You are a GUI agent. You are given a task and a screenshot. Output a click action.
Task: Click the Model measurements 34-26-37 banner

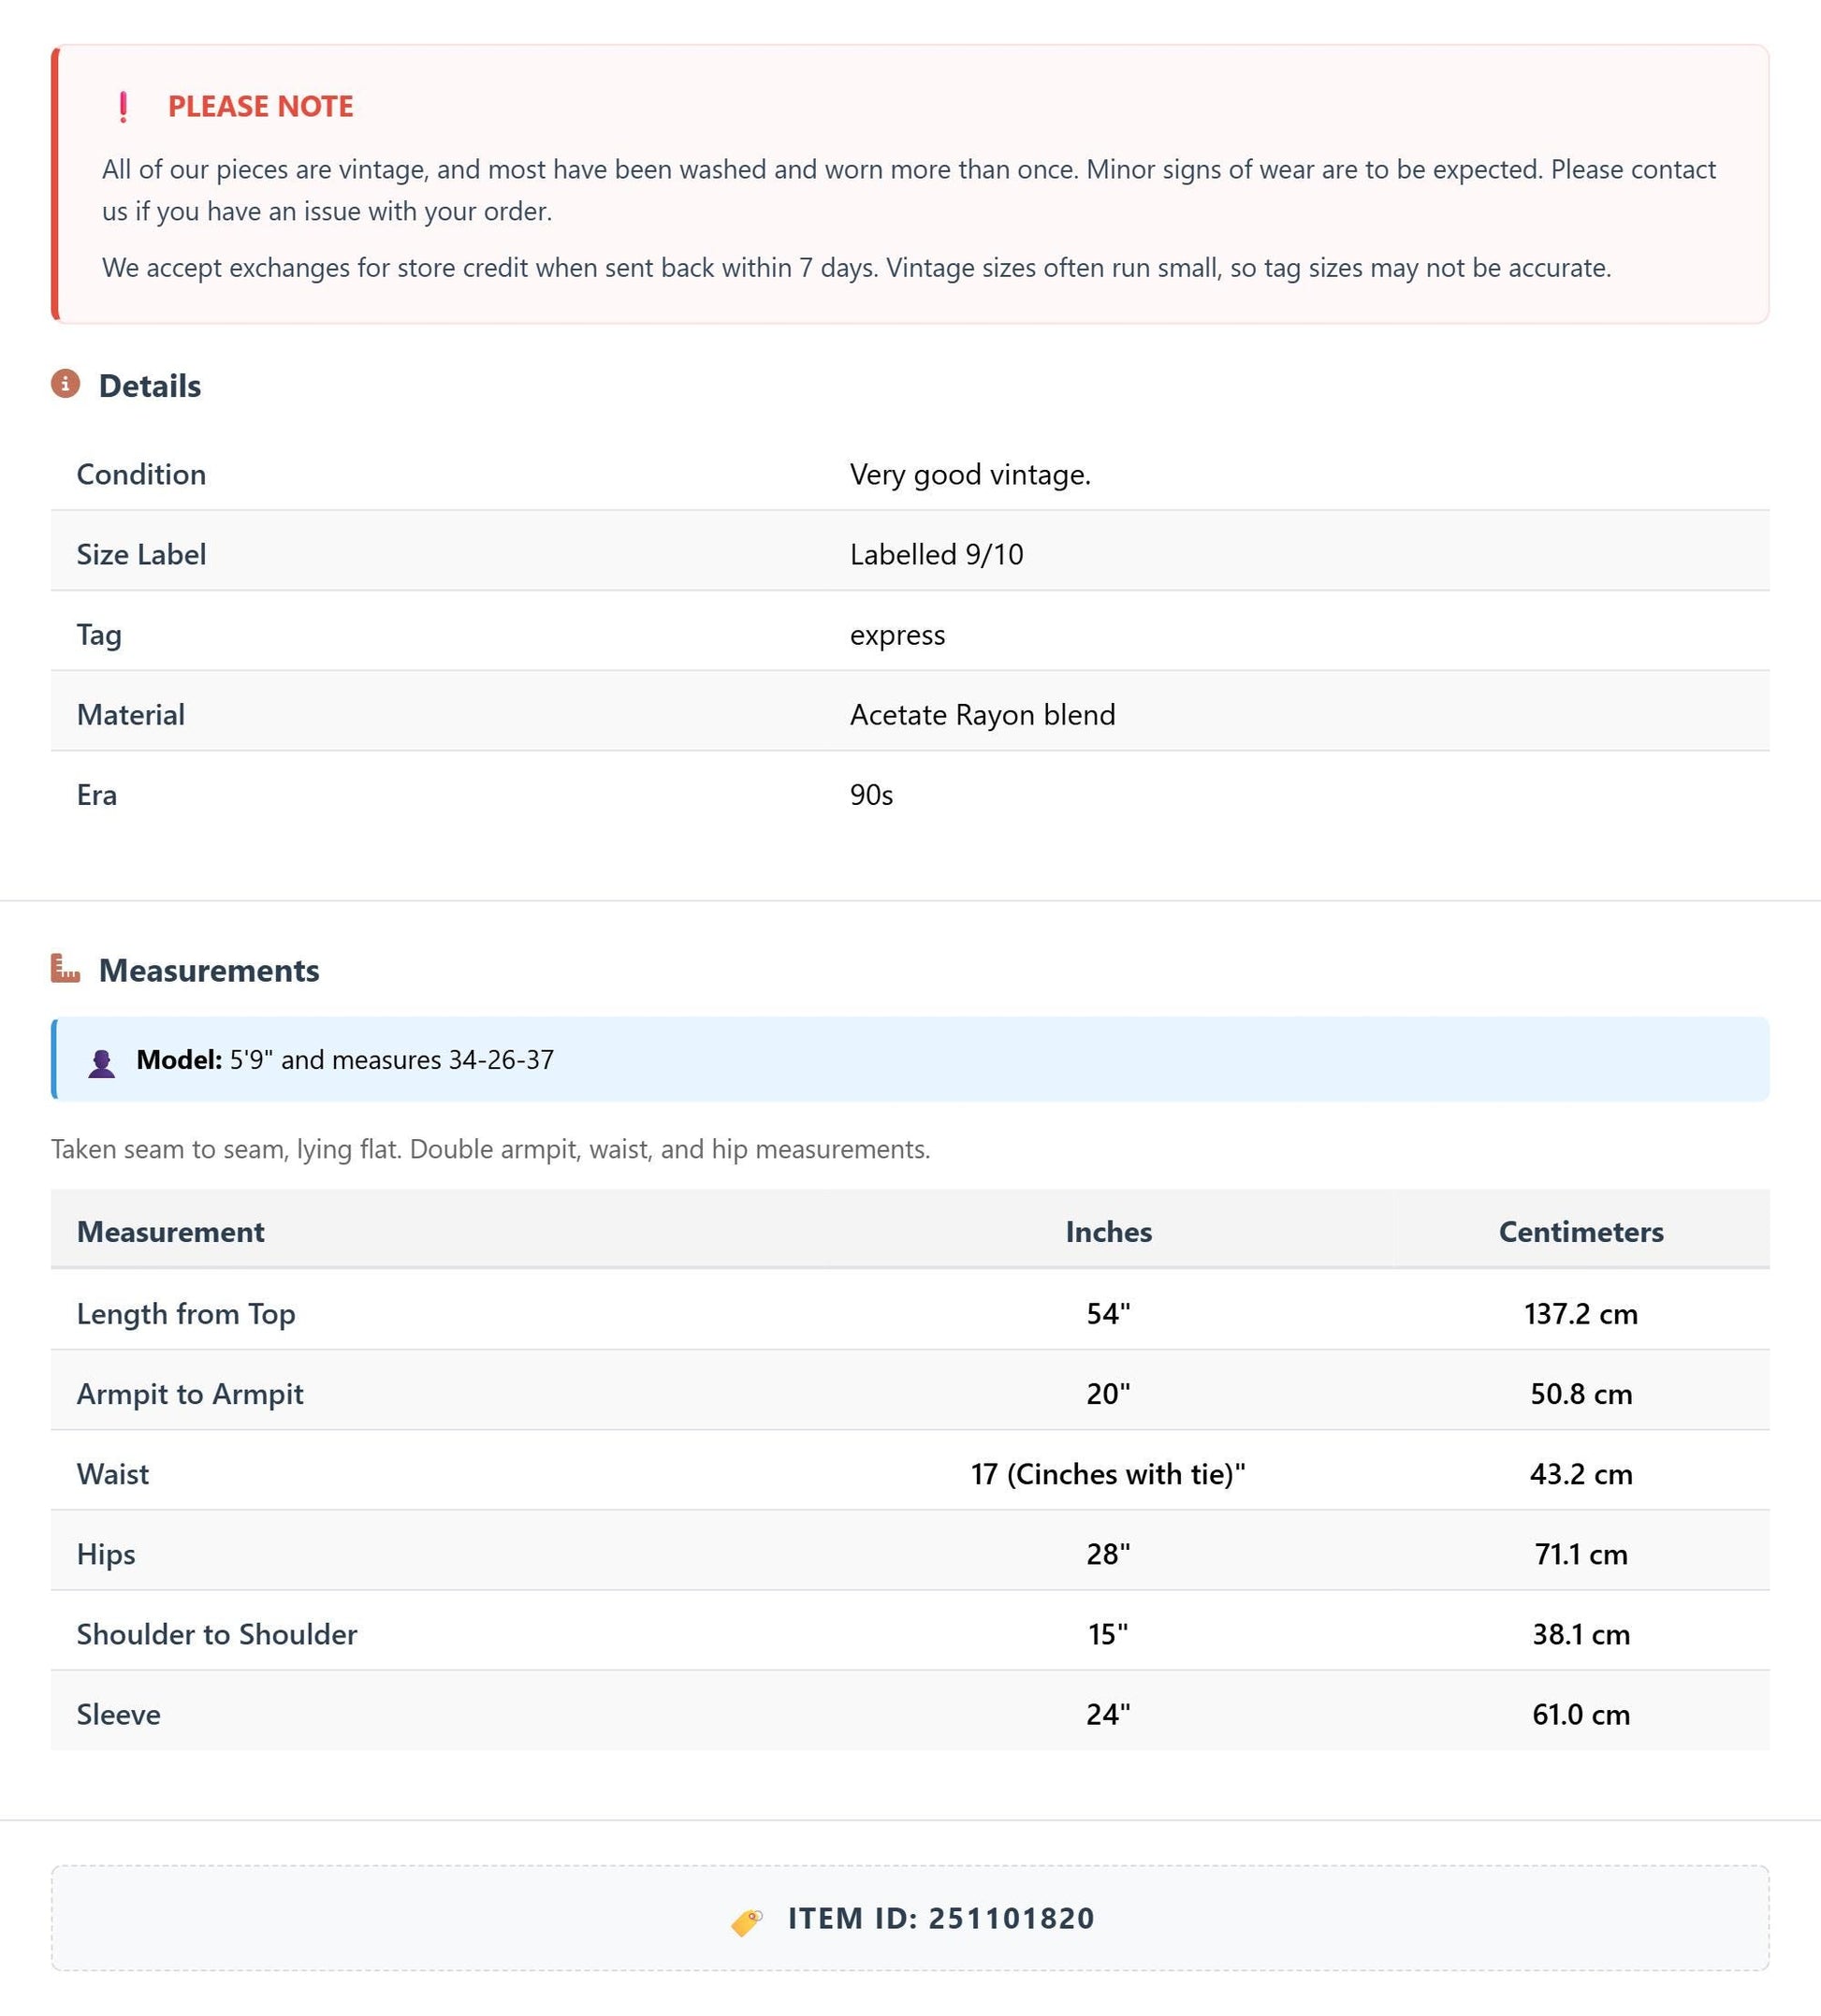[x=910, y=1059]
